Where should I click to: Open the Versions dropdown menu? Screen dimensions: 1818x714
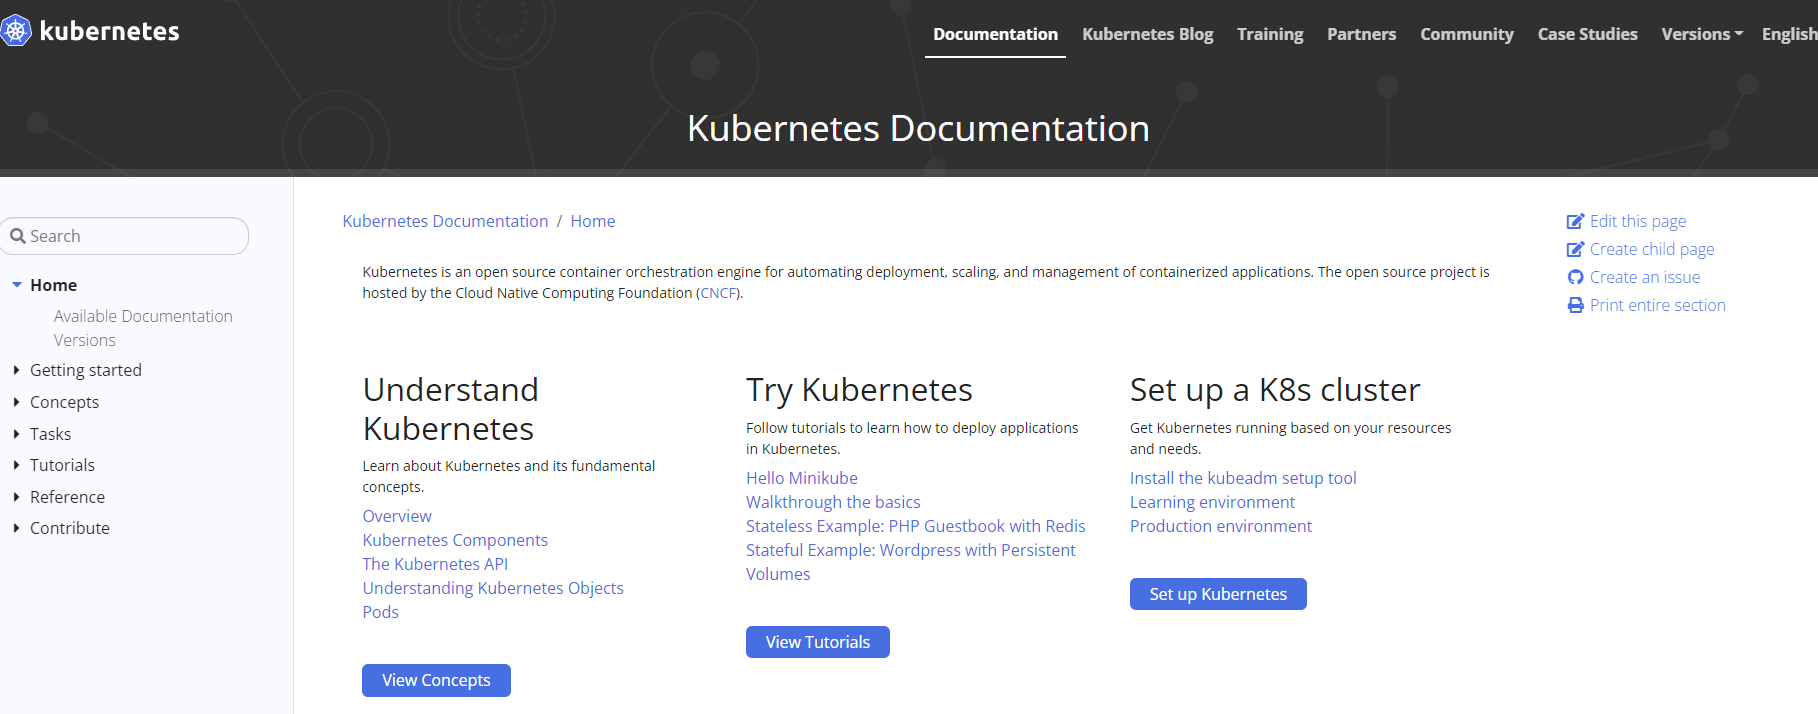[x=1702, y=34]
